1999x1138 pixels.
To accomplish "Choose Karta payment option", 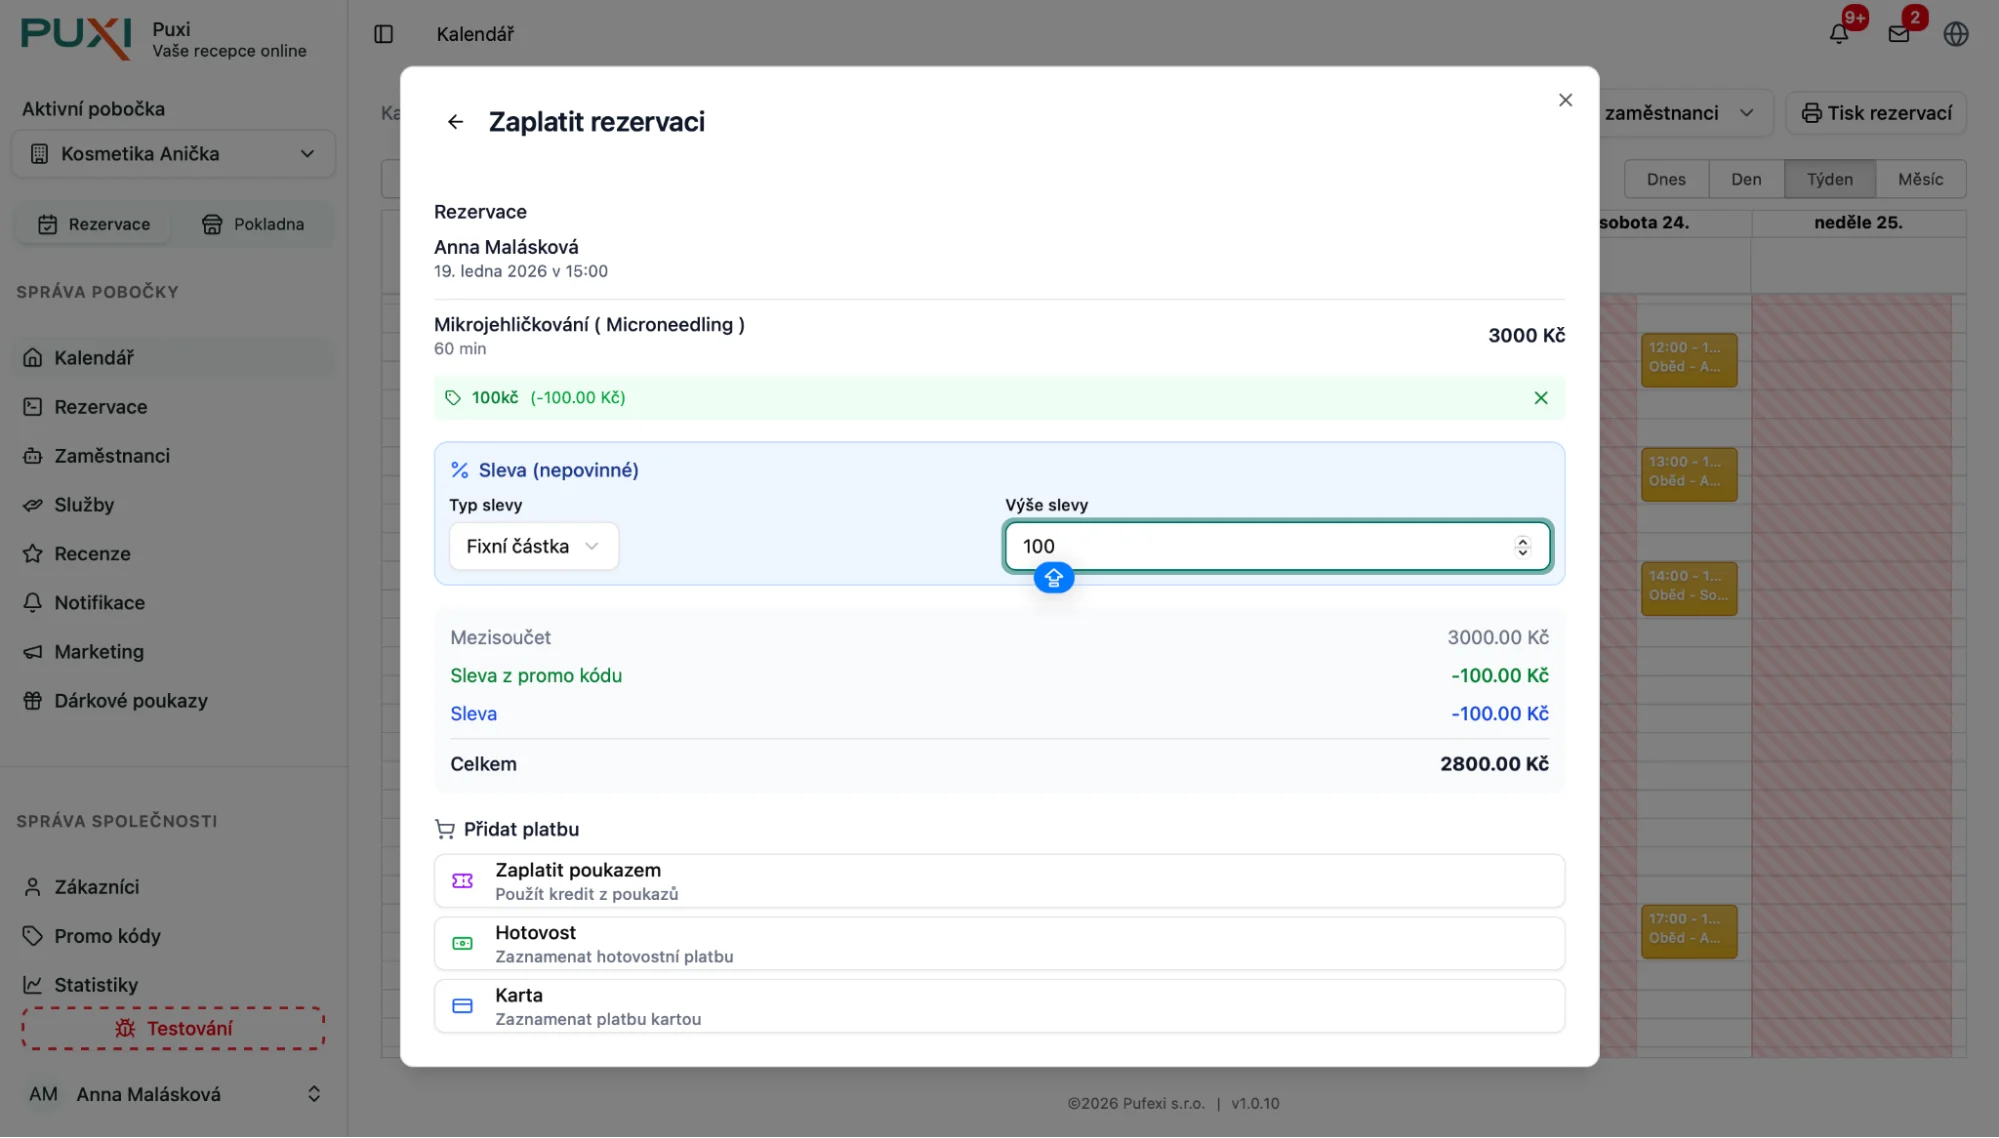I will (x=998, y=1006).
